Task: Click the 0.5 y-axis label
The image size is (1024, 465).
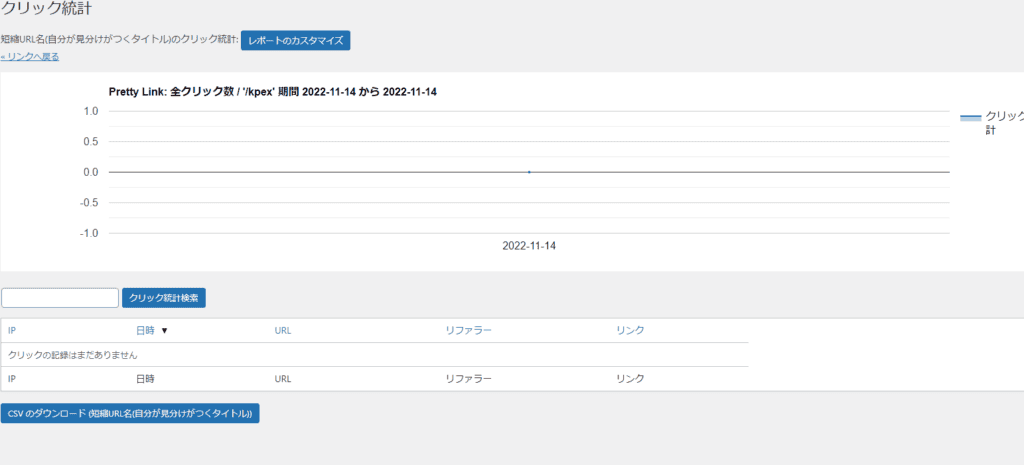Action: [90, 142]
